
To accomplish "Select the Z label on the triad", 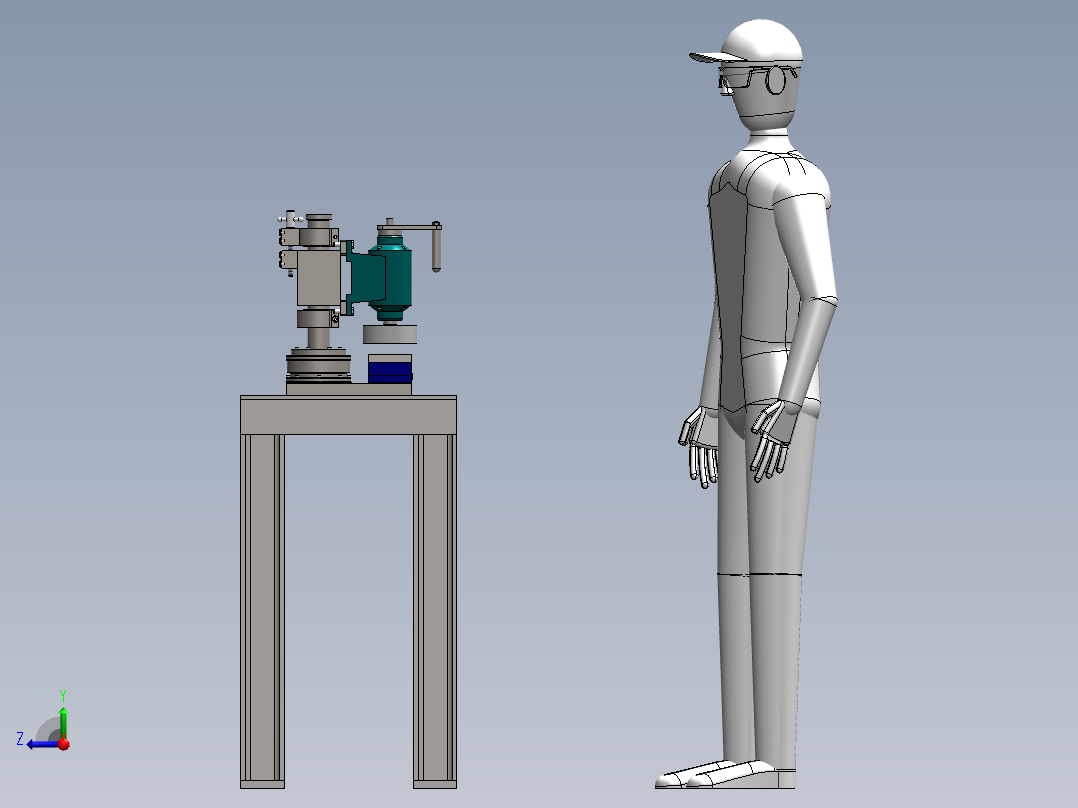I will (20, 739).
